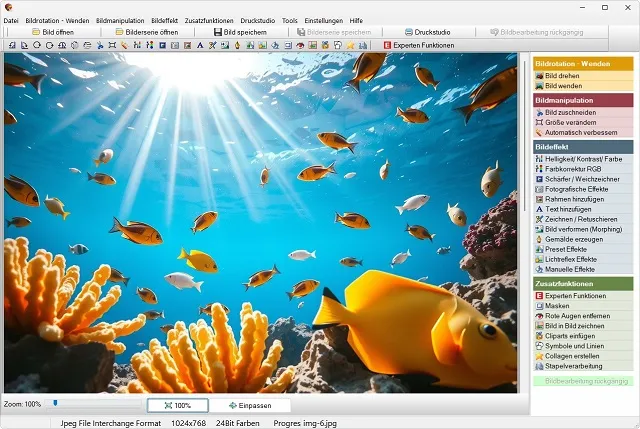Click the photographic effects toolbar icon
The image size is (640, 429).
click(175, 45)
